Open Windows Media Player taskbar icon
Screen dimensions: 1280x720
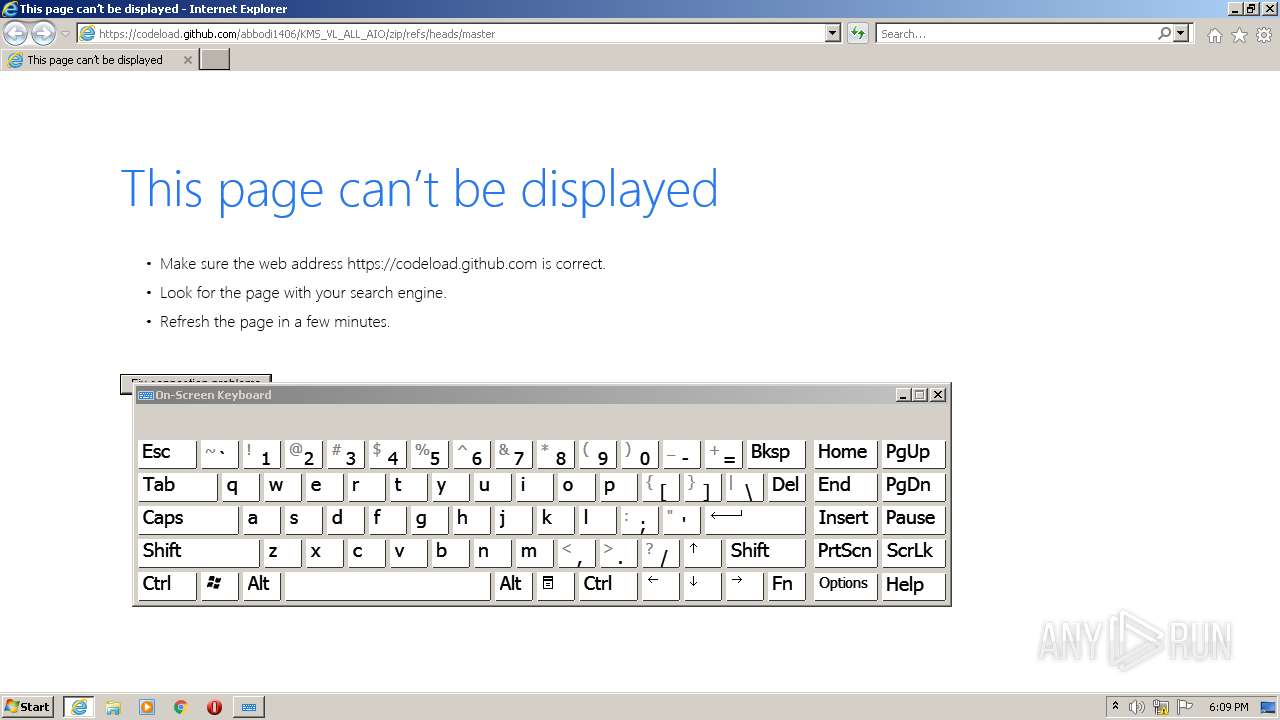[147, 707]
